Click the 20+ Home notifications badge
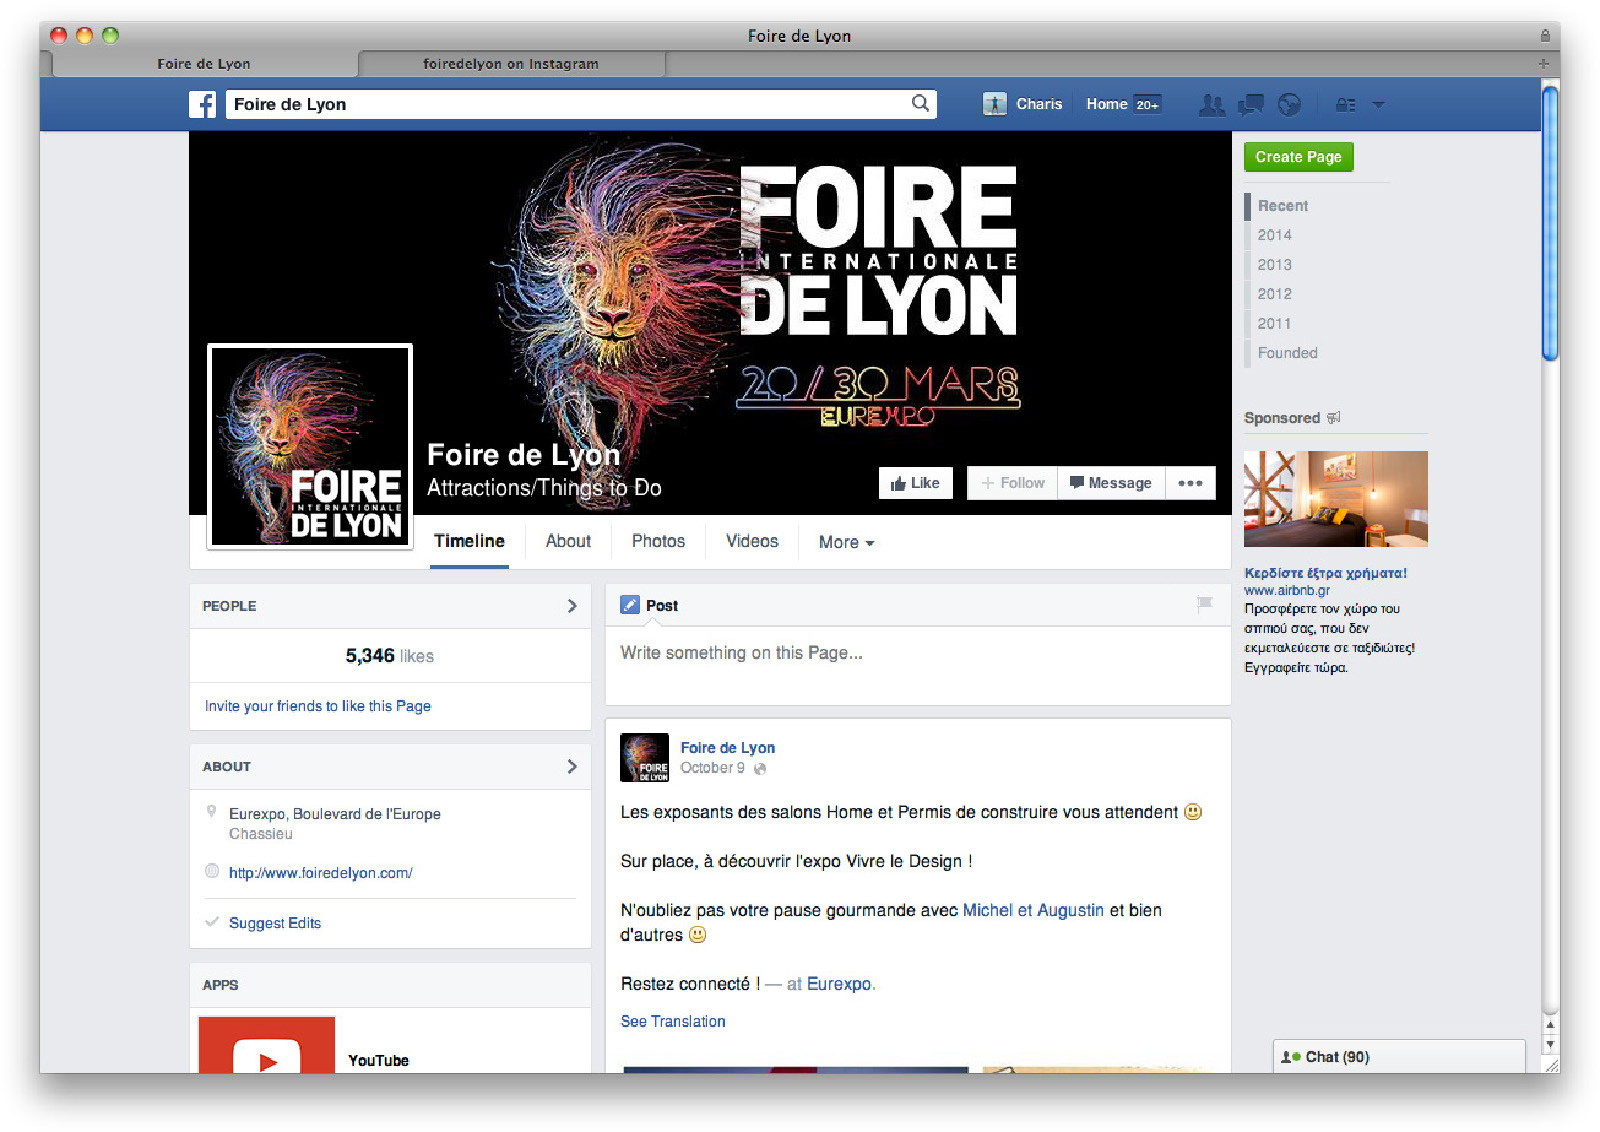The image size is (1600, 1132). click(x=1147, y=104)
